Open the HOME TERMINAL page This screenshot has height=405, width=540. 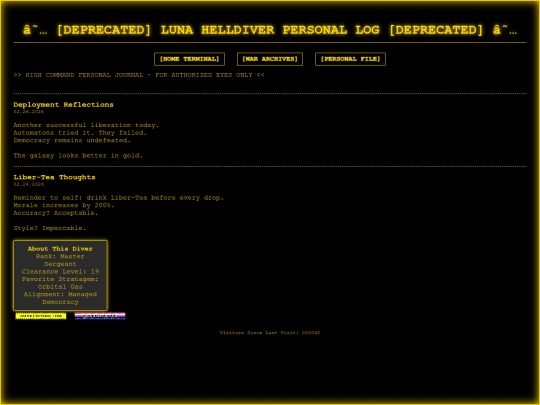(189, 59)
